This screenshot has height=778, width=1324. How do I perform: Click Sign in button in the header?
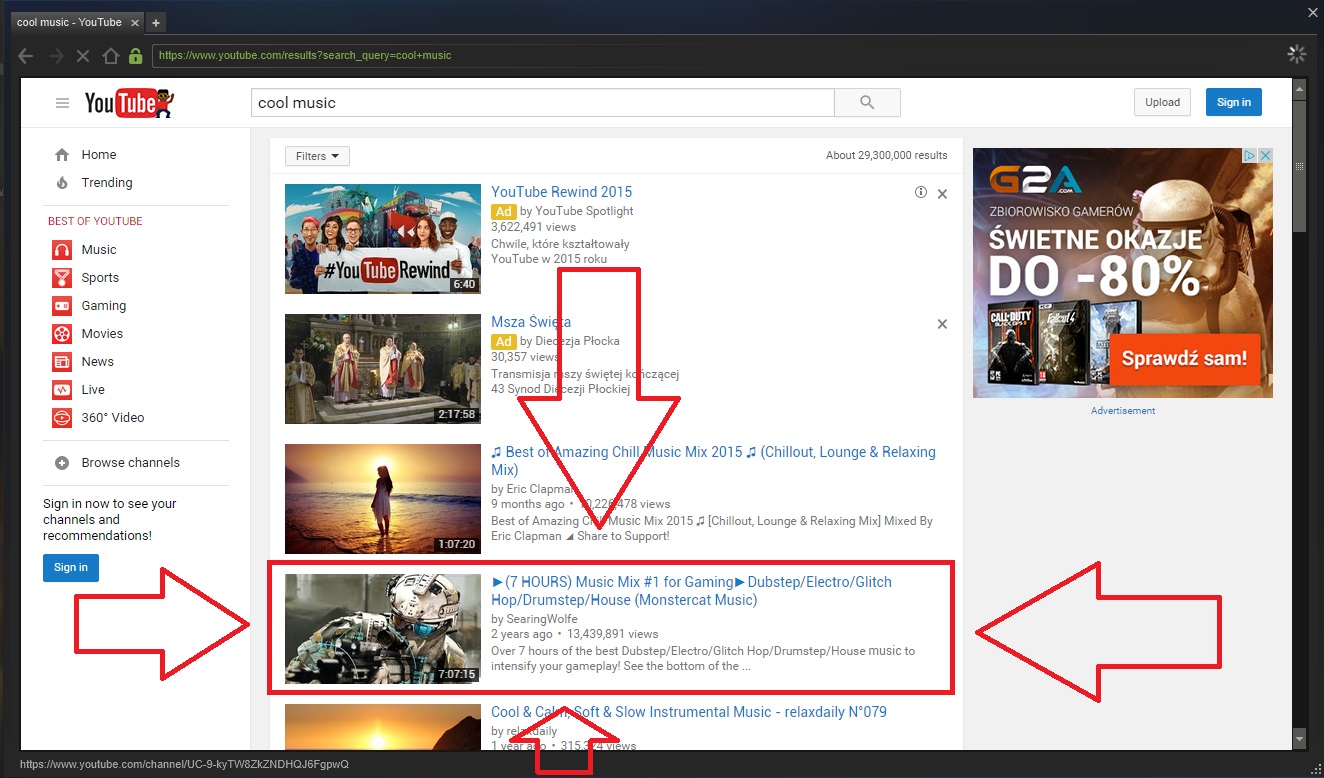1234,102
